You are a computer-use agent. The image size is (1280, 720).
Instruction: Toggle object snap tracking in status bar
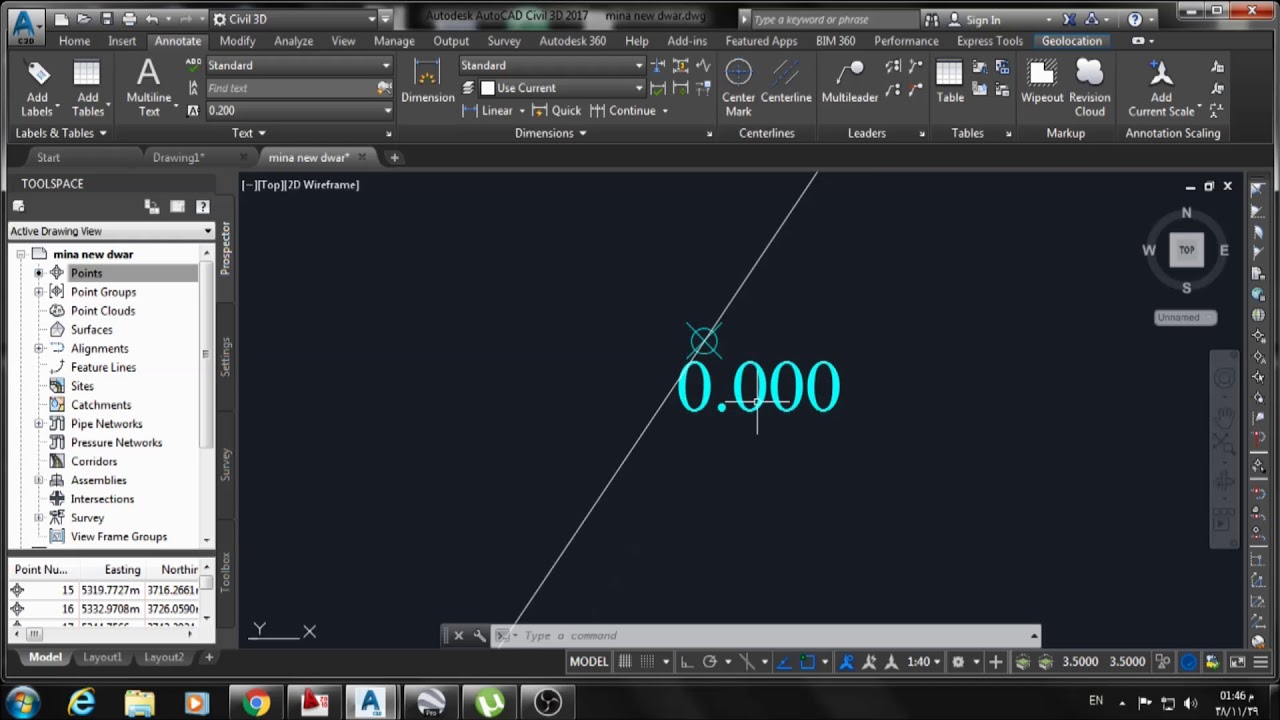click(784, 662)
